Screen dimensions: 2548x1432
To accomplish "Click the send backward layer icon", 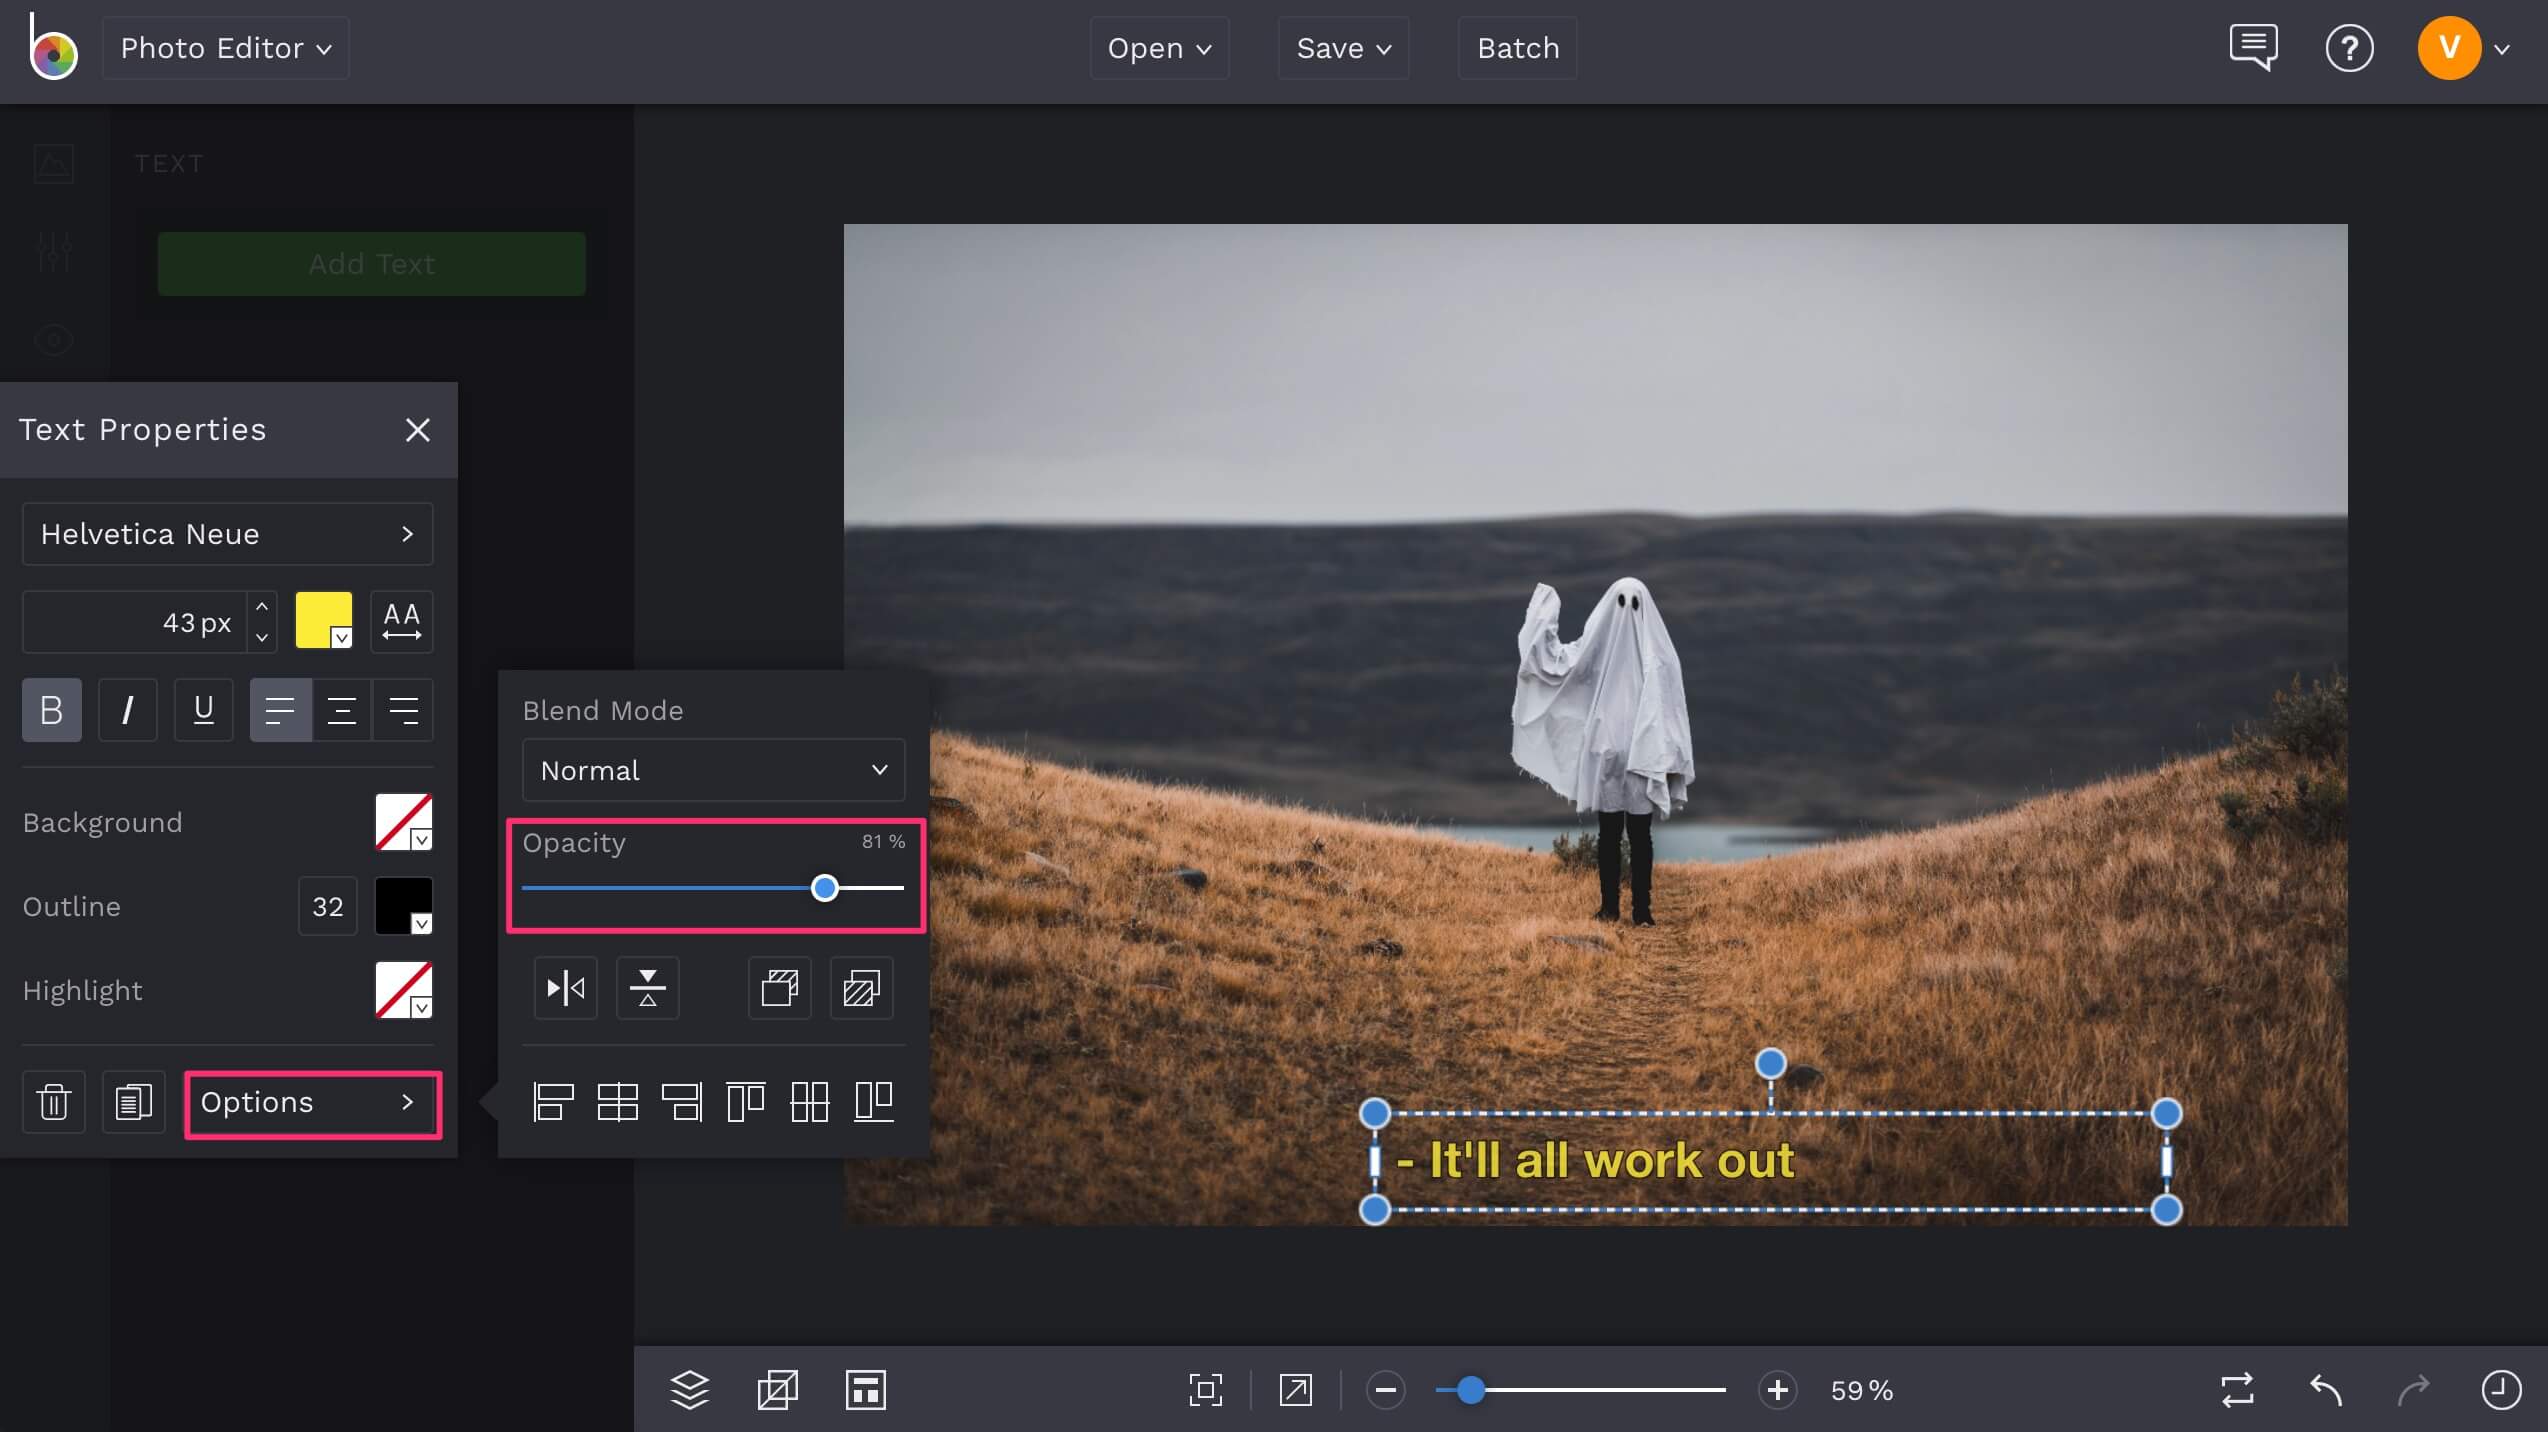I will pyautogui.click(x=860, y=988).
